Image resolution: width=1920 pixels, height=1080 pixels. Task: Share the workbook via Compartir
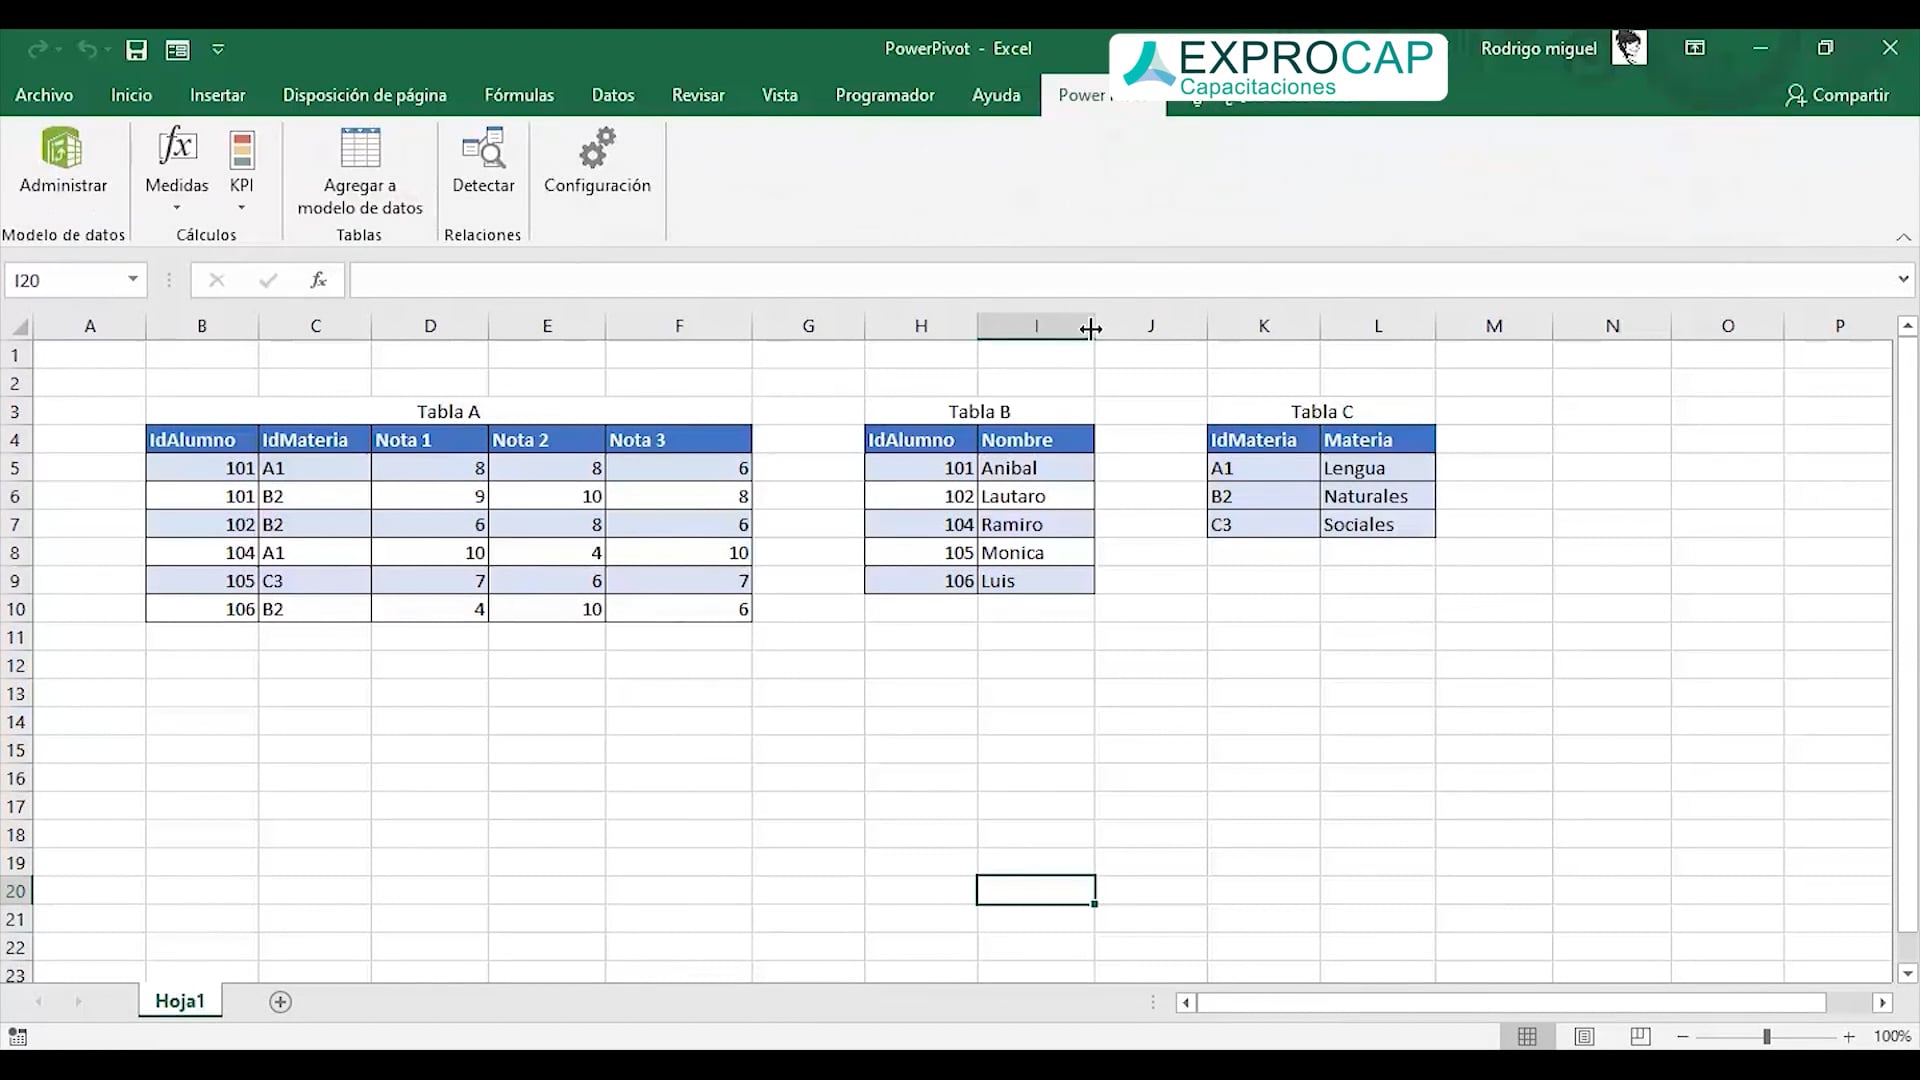[1837, 95]
